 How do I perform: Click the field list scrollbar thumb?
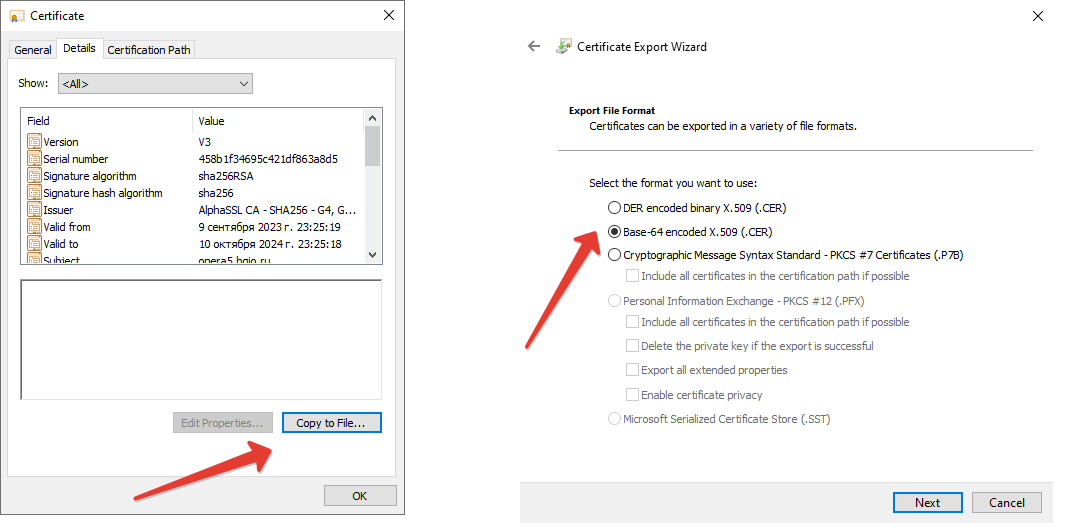point(373,146)
